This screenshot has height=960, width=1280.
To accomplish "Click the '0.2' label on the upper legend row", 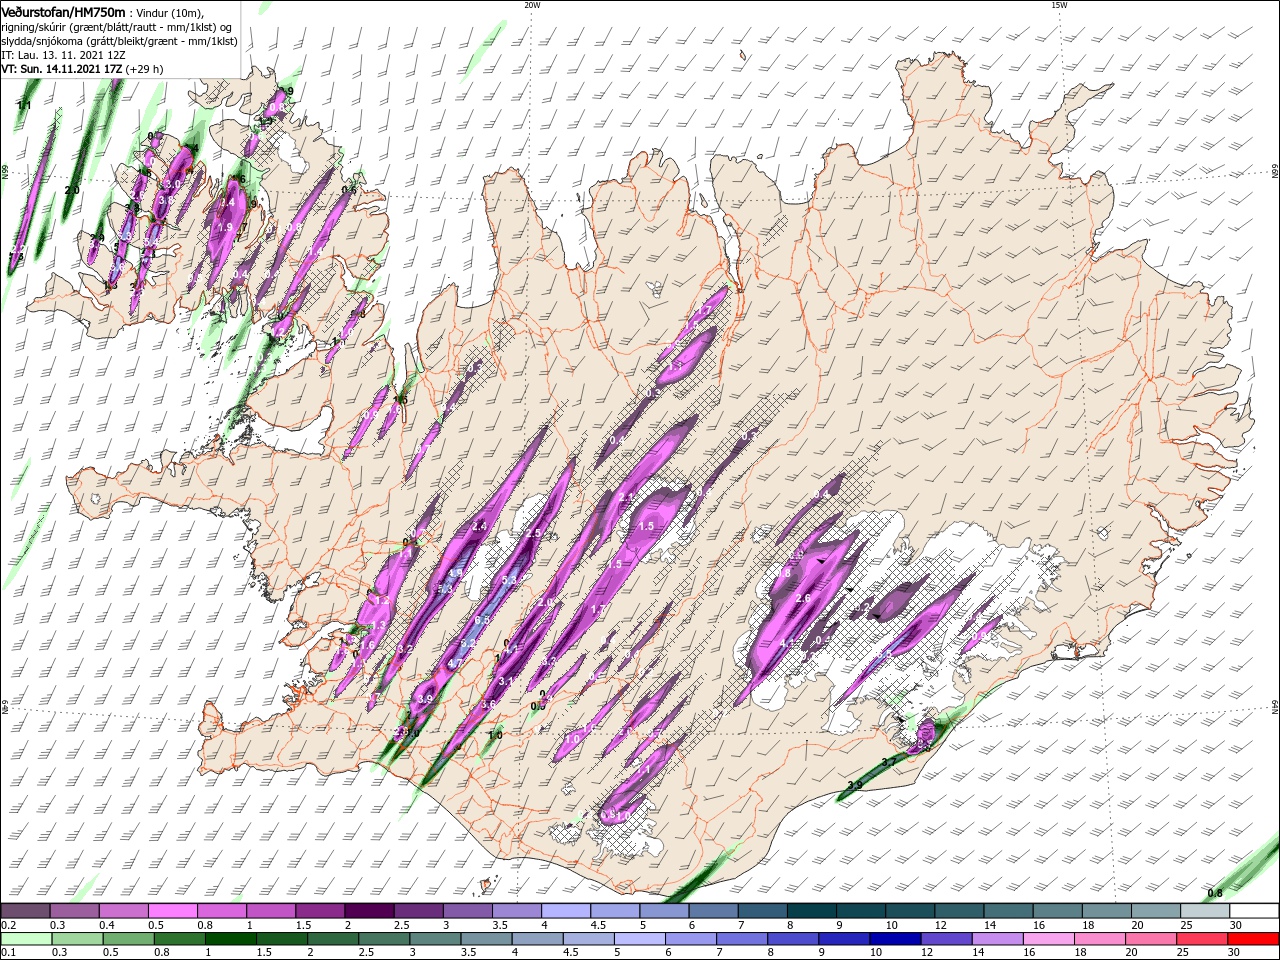I will pyautogui.click(x=8, y=925).
